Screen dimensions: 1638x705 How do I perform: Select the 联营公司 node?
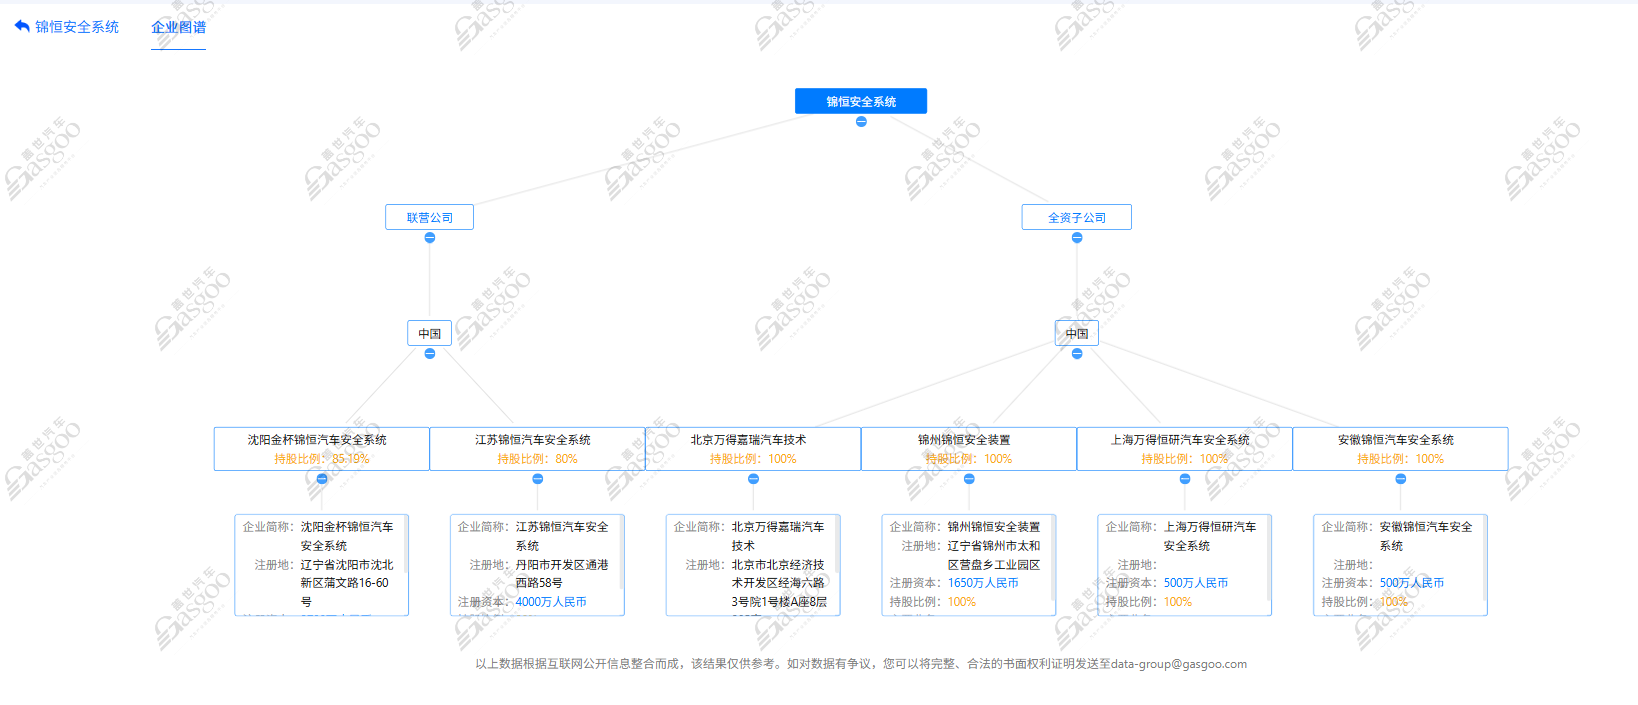tap(429, 217)
